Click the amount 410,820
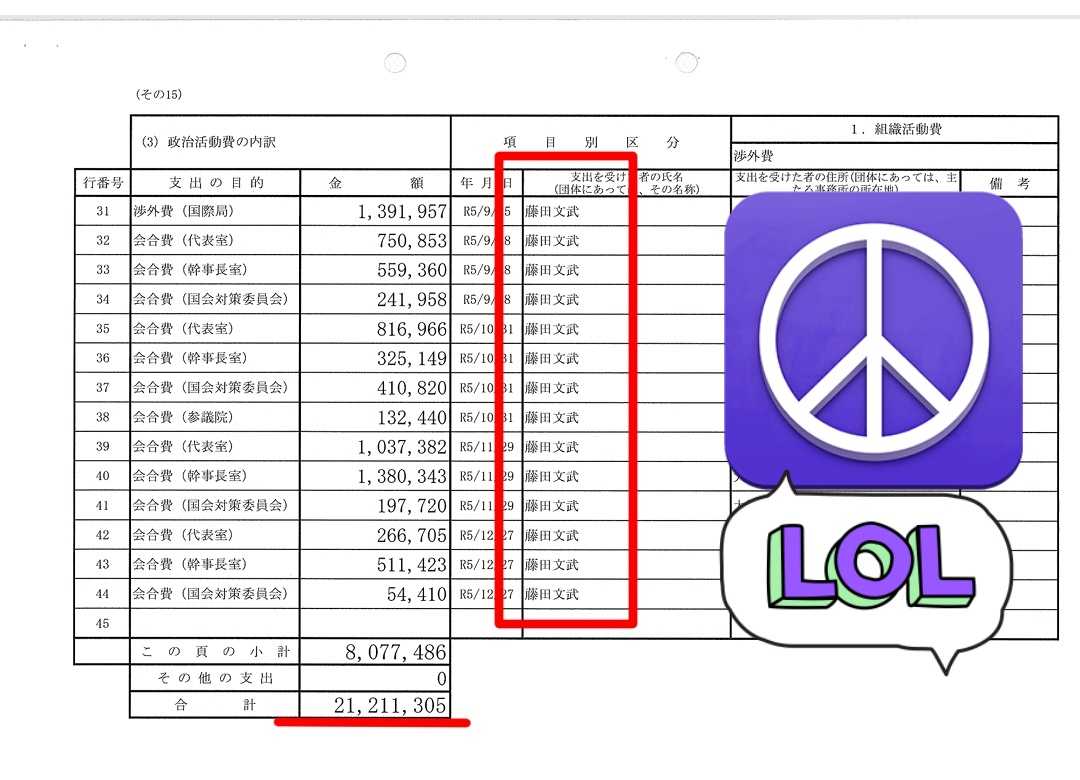Viewport: 1080px width, 780px height. coord(412,388)
